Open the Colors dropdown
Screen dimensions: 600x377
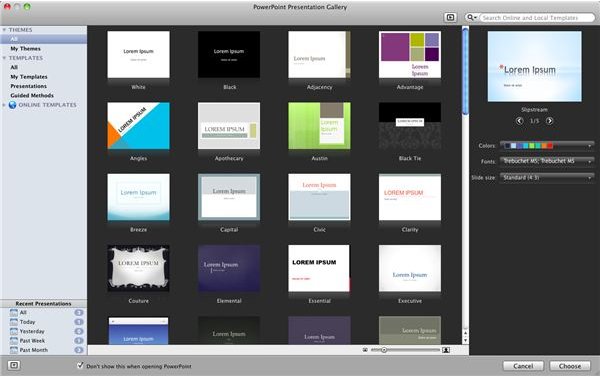(x=547, y=145)
